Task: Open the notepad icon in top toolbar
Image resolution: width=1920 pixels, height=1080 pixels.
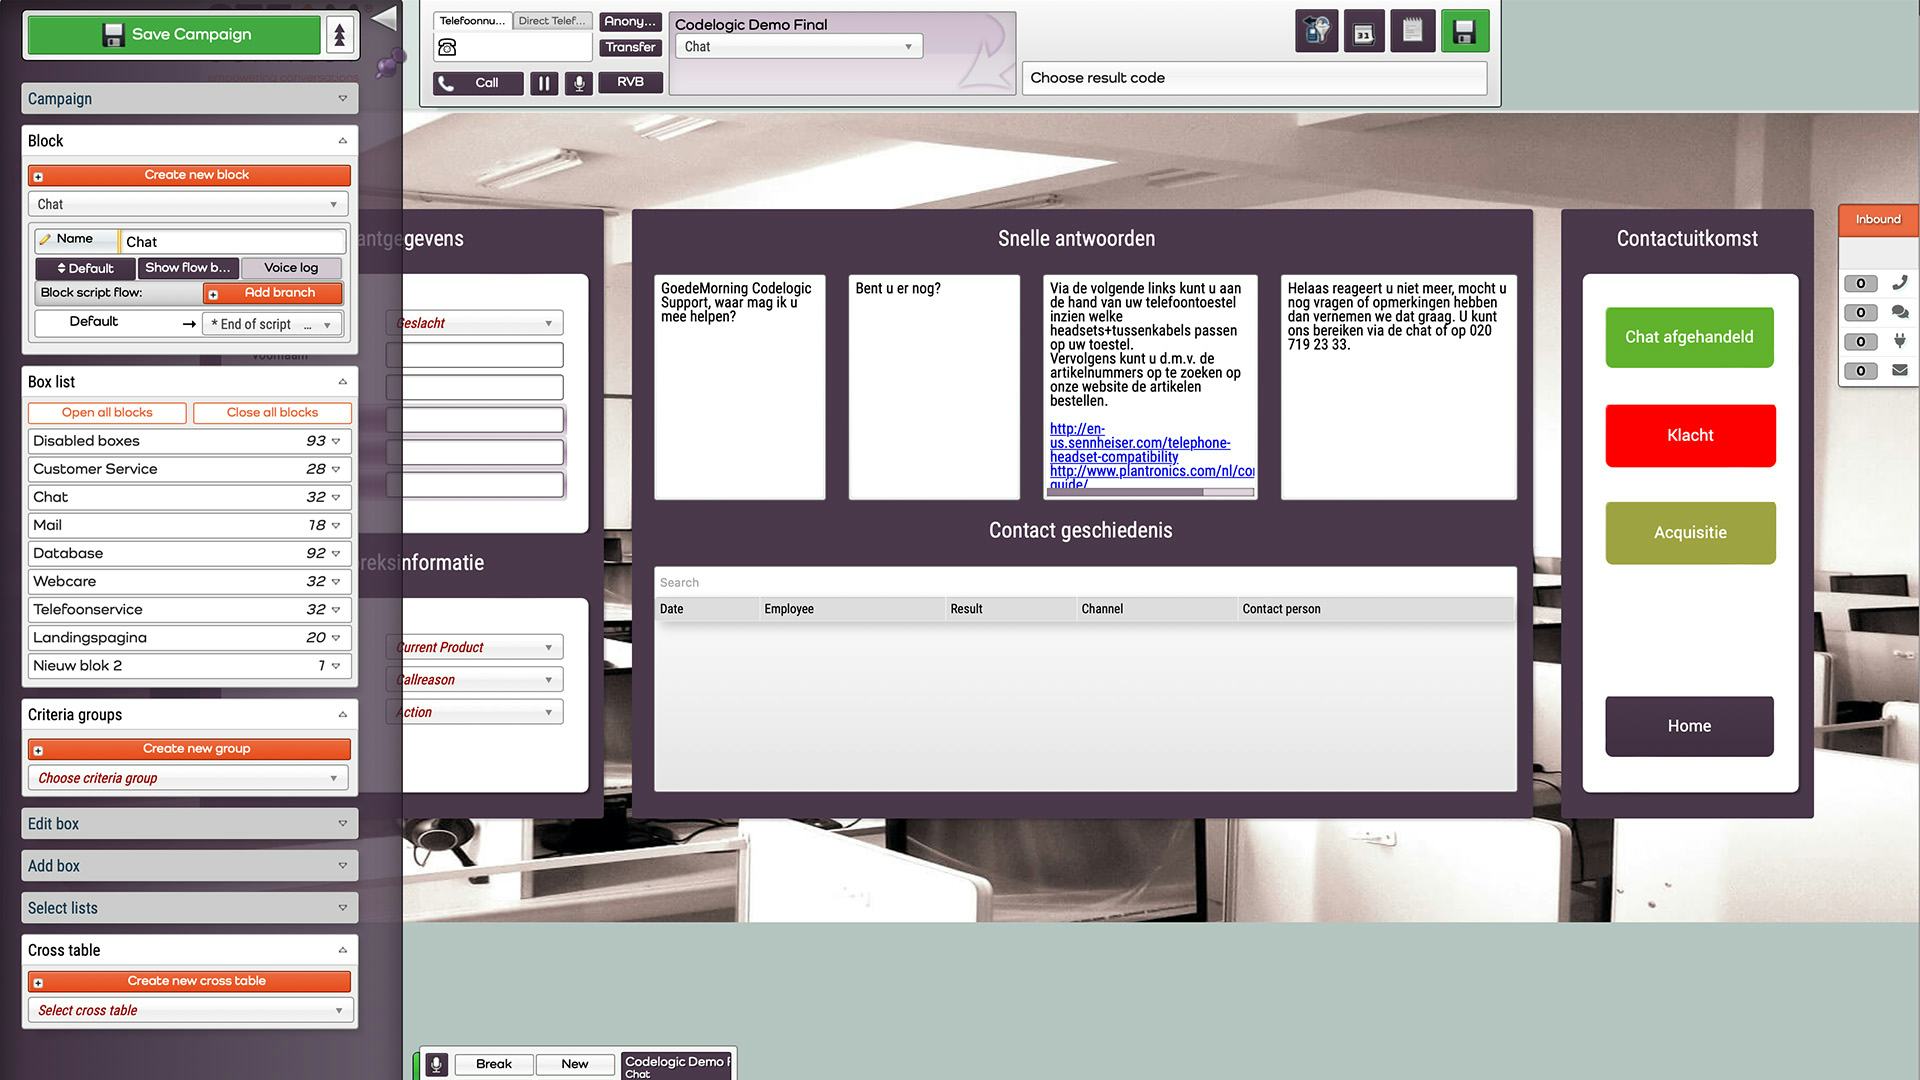Action: tap(1412, 32)
